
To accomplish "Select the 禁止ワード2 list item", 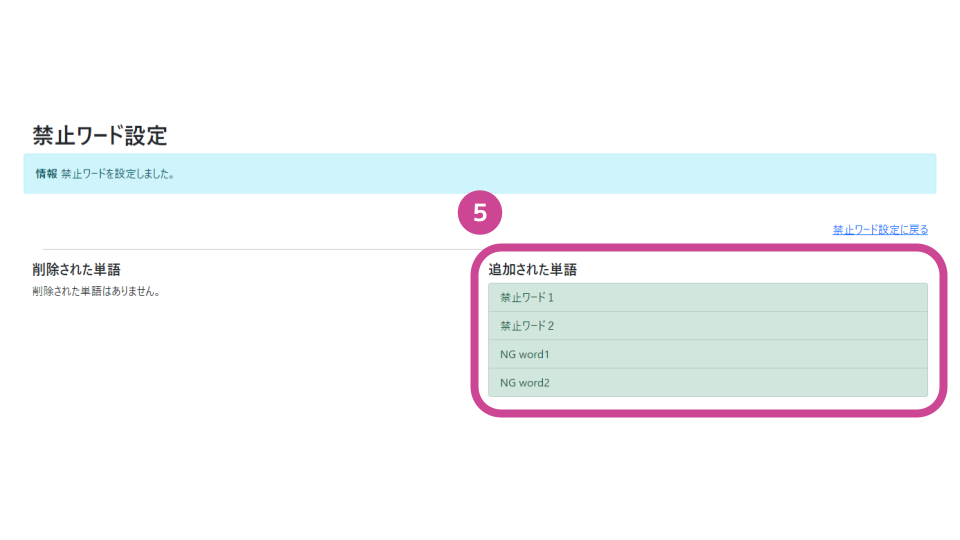I will pyautogui.click(x=708, y=326).
